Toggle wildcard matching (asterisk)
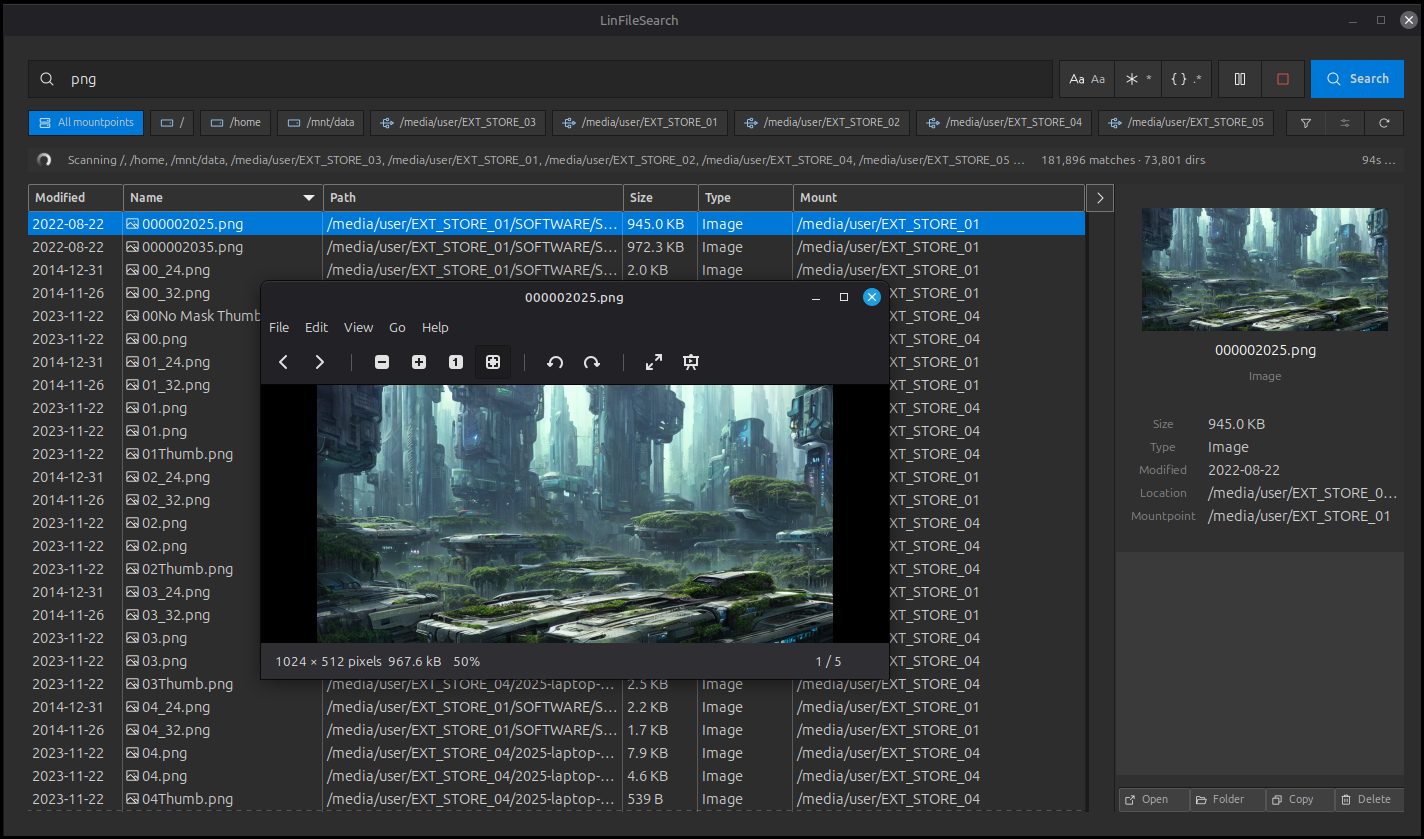1424x839 pixels. pyautogui.click(x=1138, y=79)
